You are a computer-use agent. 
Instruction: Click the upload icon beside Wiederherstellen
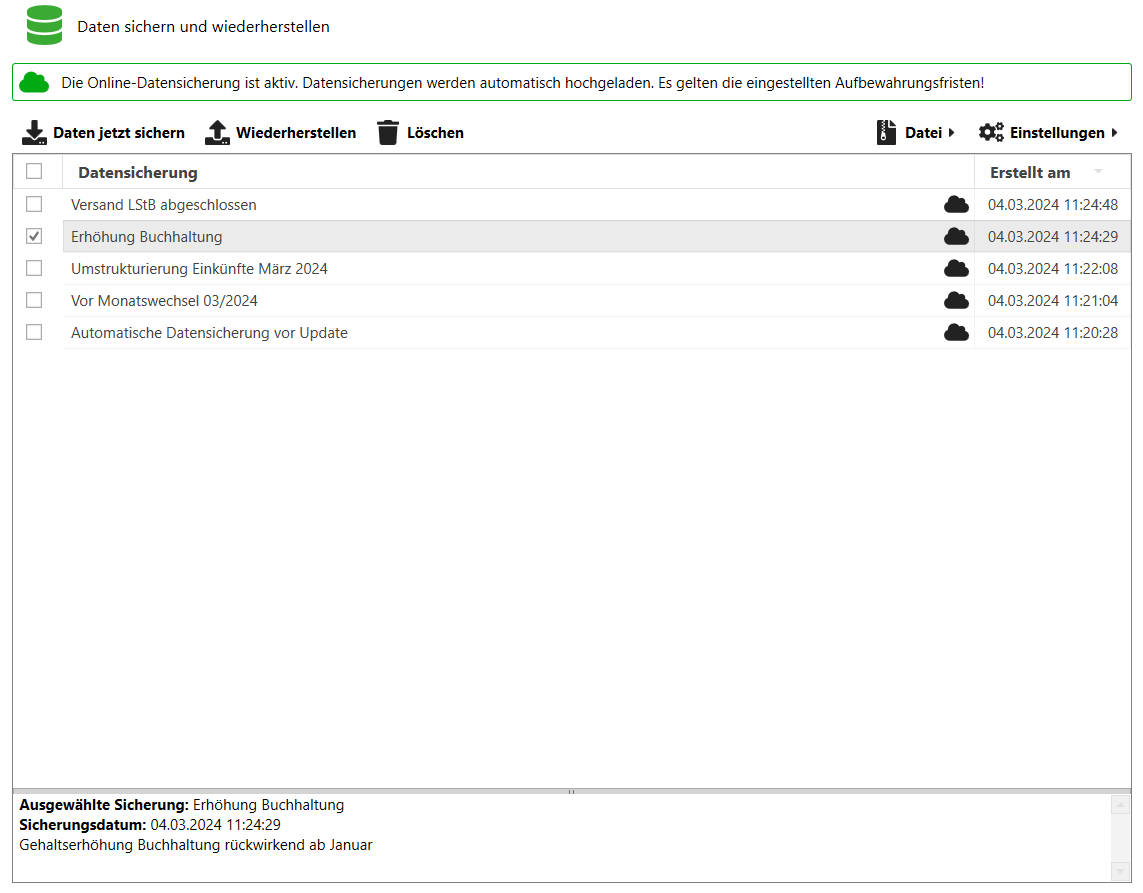coord(217,133)
